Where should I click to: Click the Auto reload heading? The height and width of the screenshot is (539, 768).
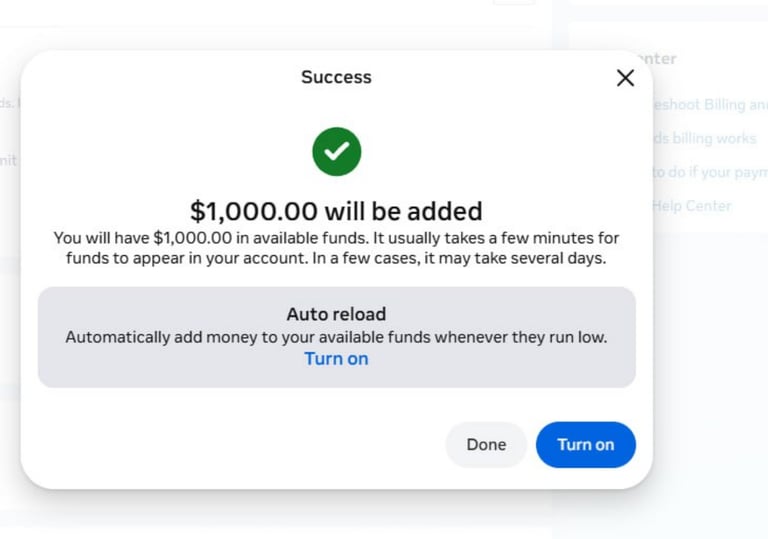[336, 314]
